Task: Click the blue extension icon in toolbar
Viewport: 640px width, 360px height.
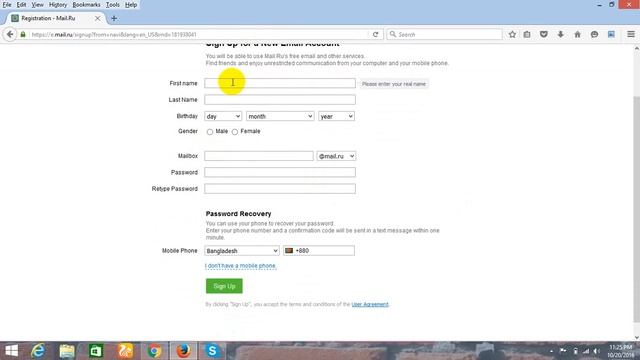Action: point(611,35)
